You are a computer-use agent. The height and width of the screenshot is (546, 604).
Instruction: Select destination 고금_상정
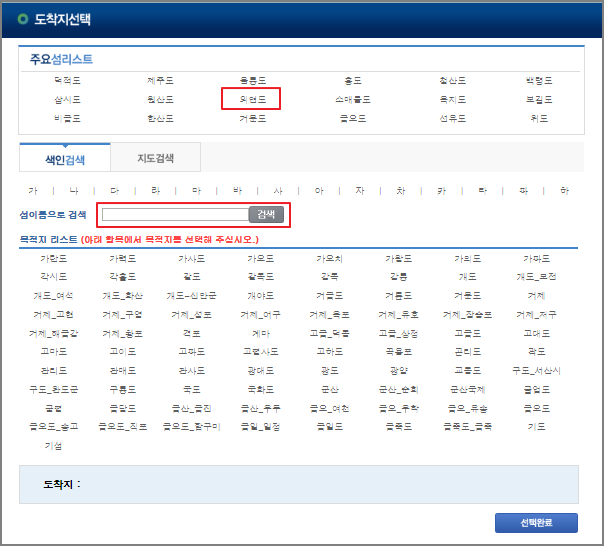tap(399, 333)
